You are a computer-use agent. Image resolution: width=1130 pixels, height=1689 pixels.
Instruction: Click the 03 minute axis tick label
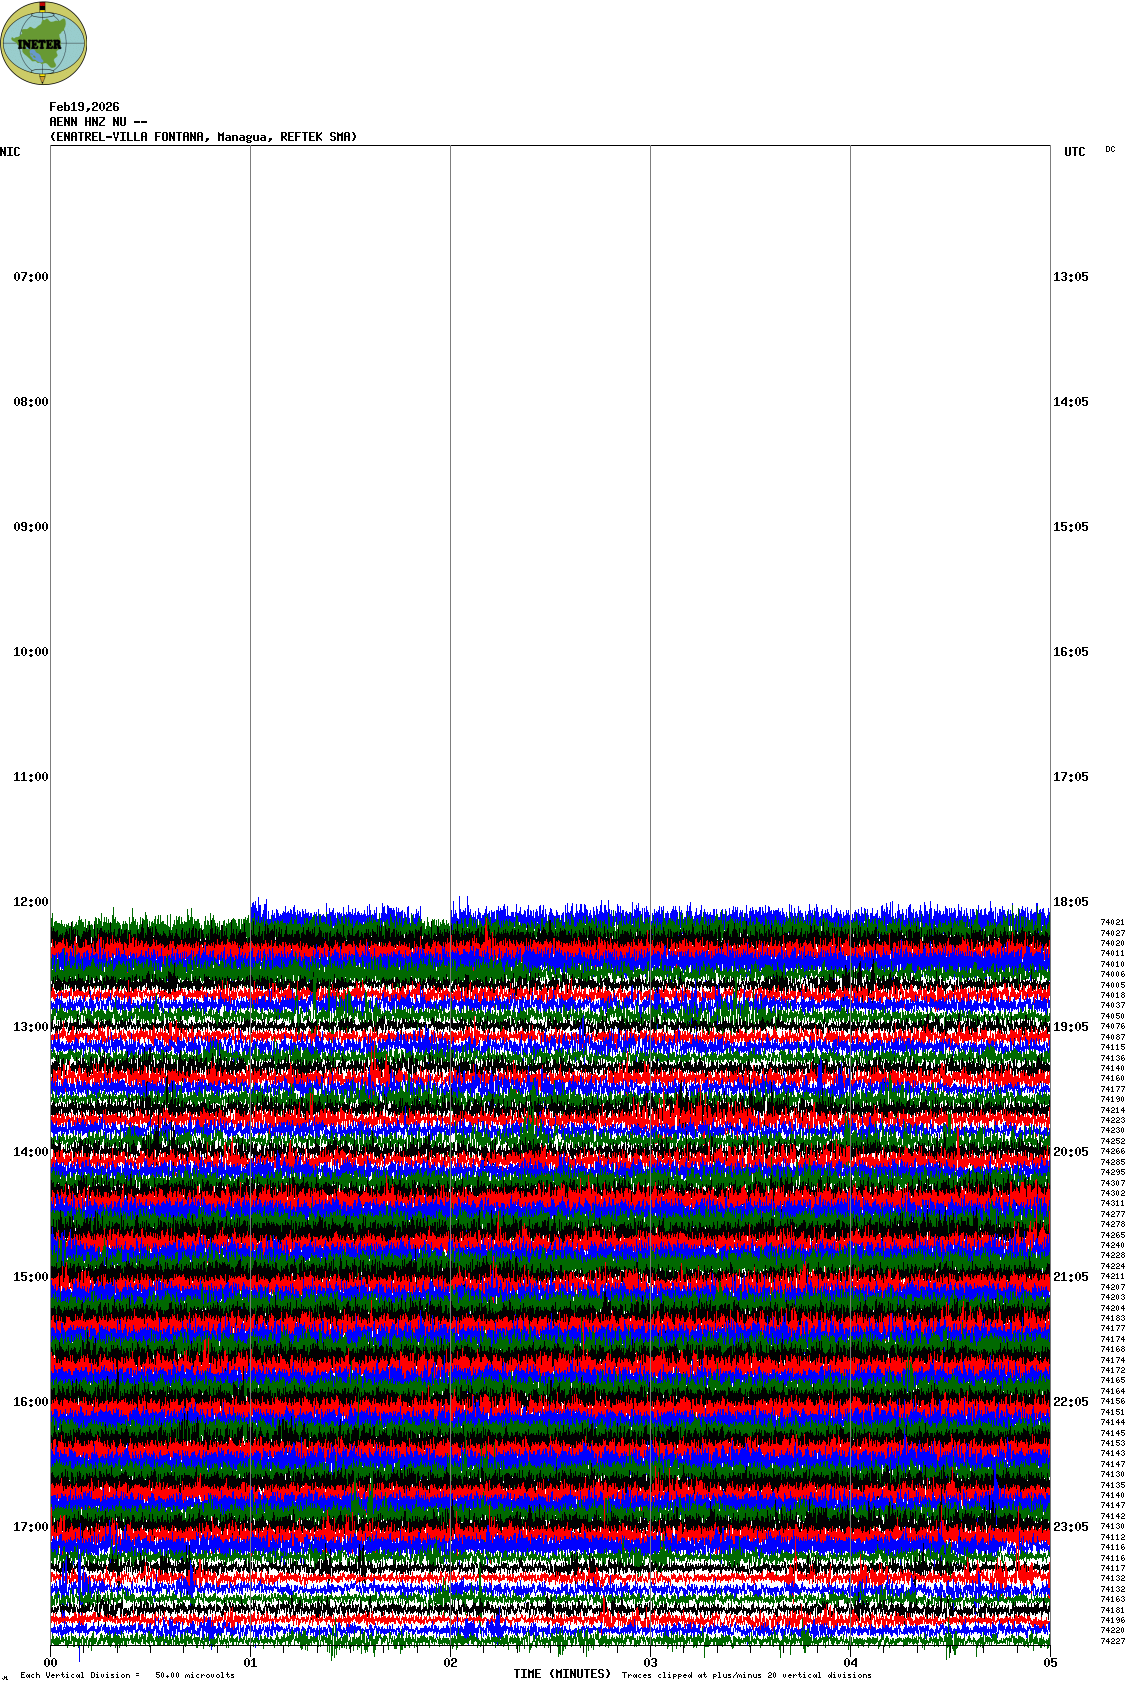[x=650, y=1663]
